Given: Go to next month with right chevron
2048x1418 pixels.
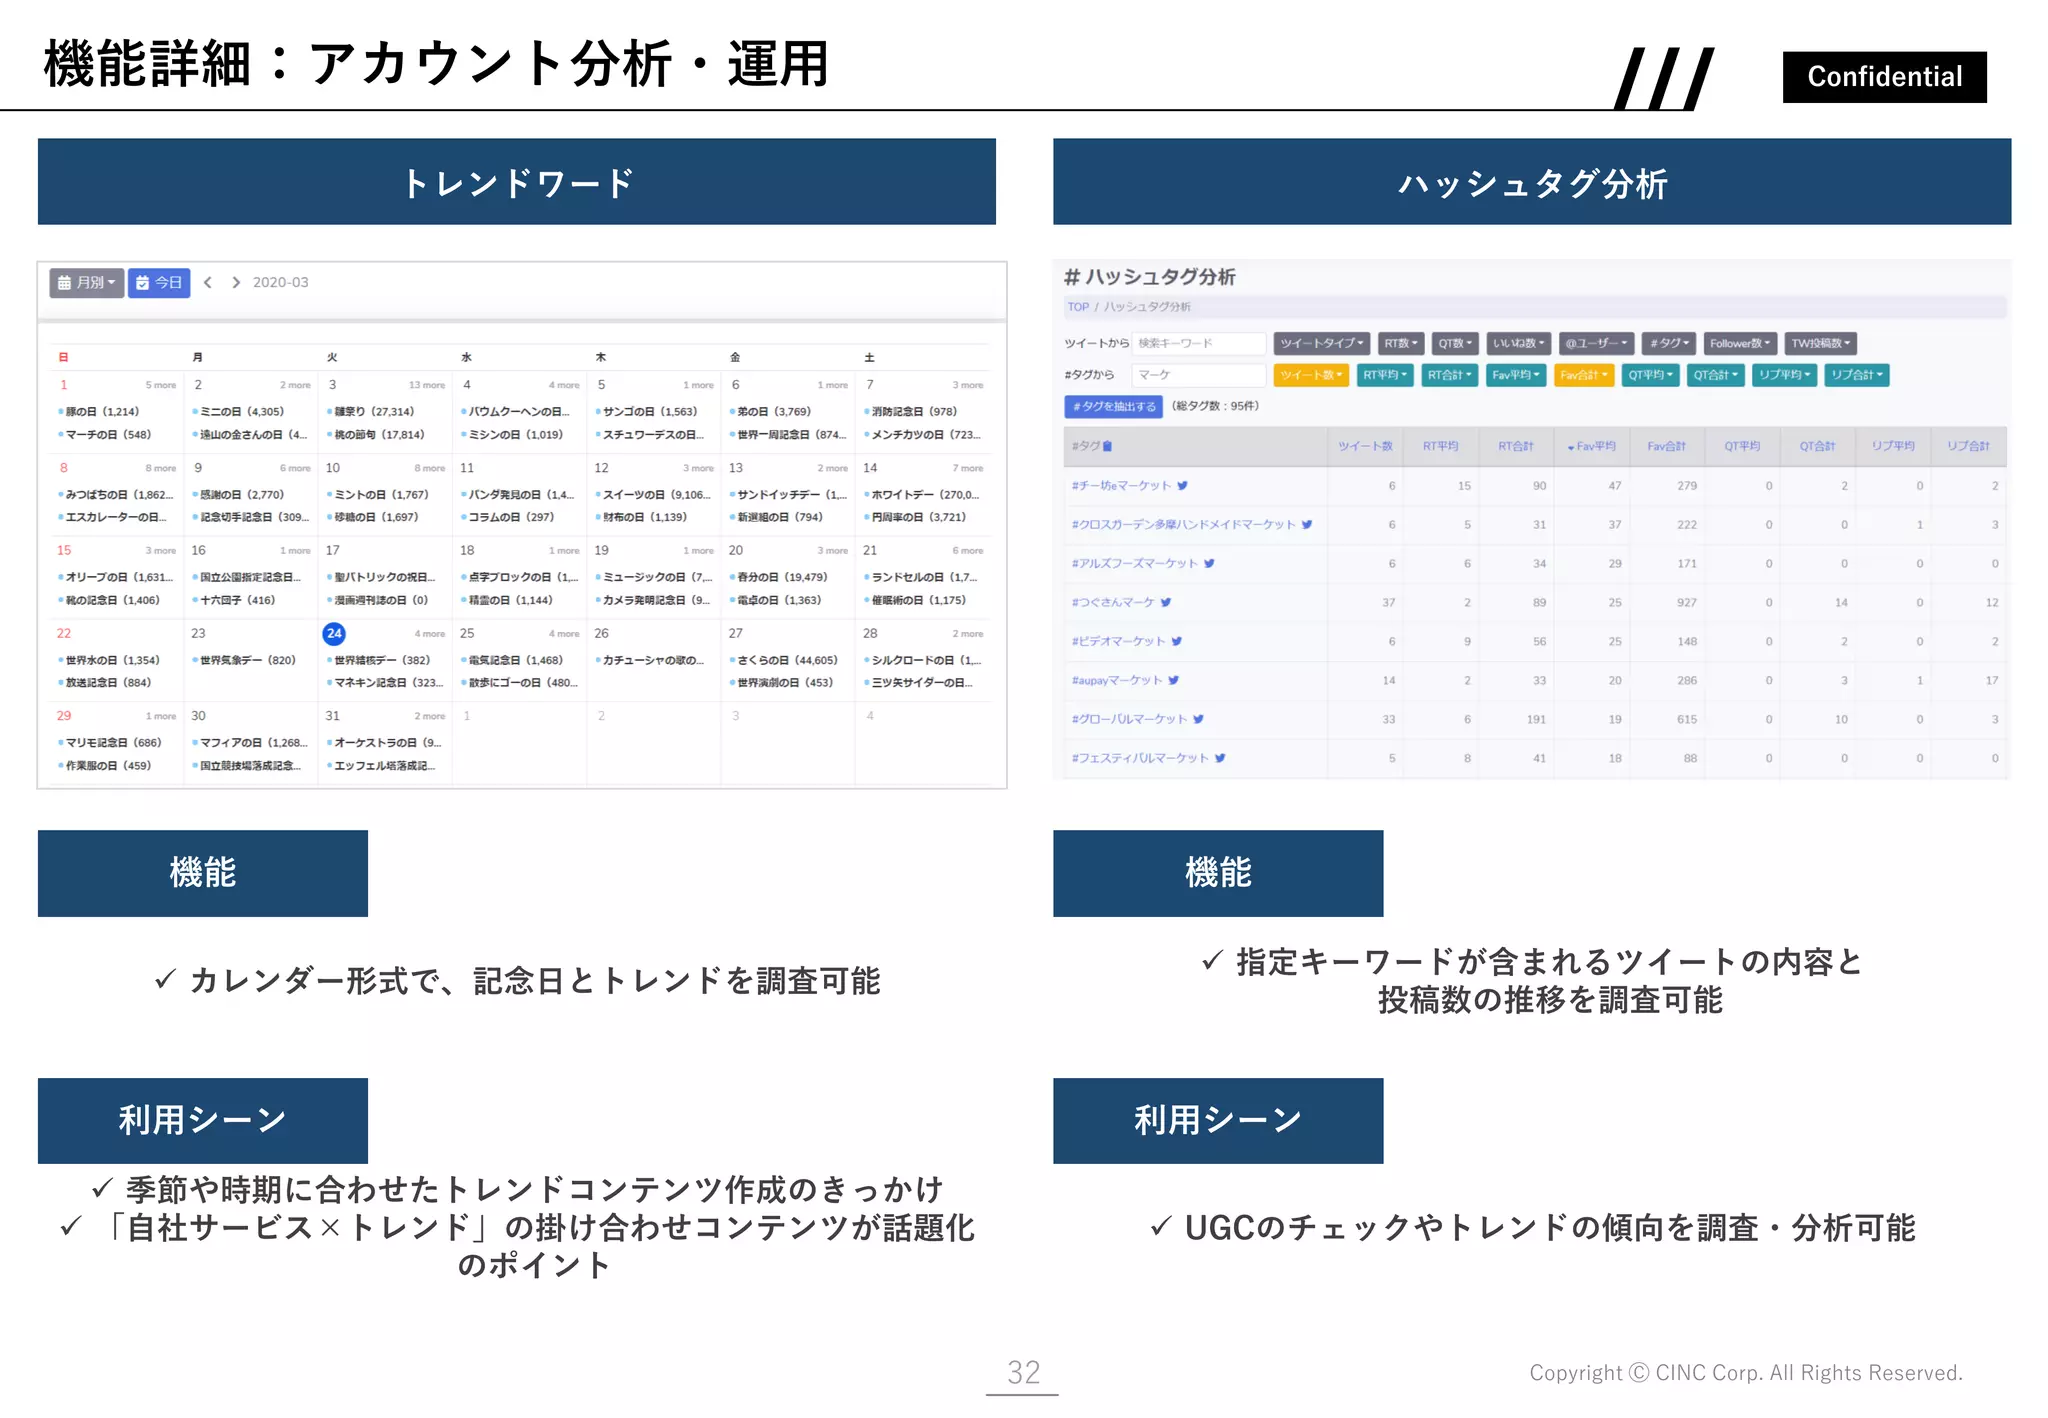Looking at the screenshot, I should (236, 283).
